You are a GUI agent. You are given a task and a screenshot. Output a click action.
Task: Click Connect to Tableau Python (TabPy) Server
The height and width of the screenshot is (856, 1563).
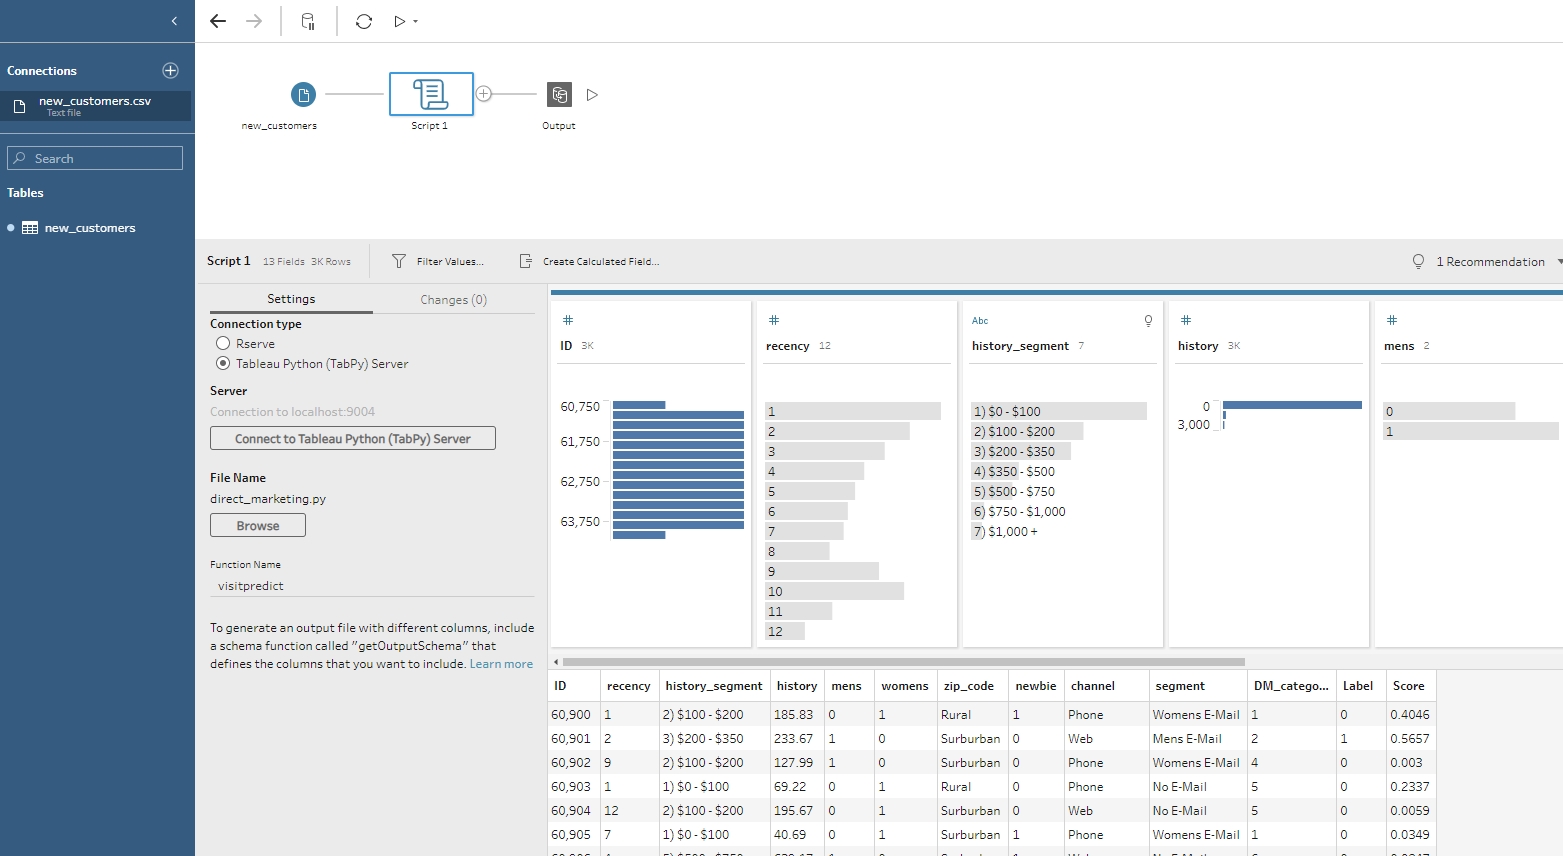pyautogui.click(x=352, y=438)
